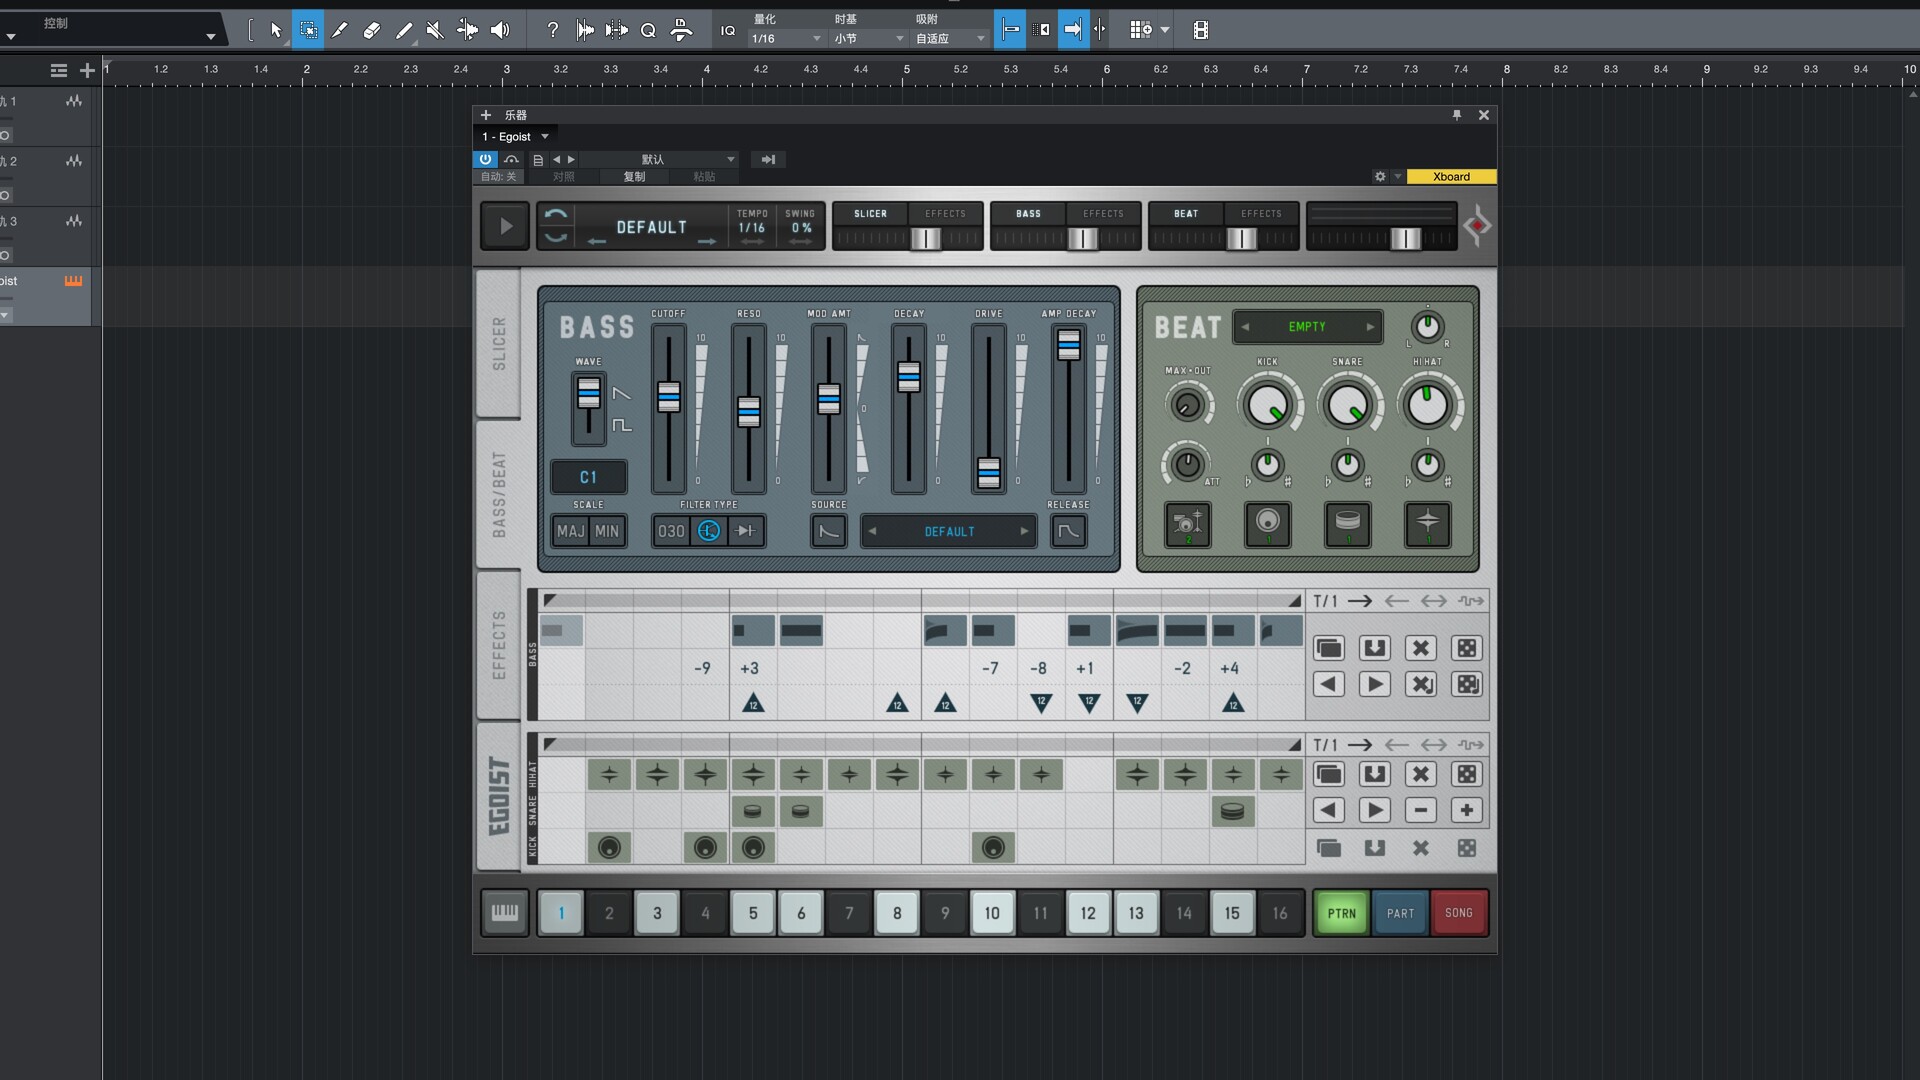Screen dimensions: 1920x1080
Task: Click the beat row minus button
Action: click(1420, 810)
